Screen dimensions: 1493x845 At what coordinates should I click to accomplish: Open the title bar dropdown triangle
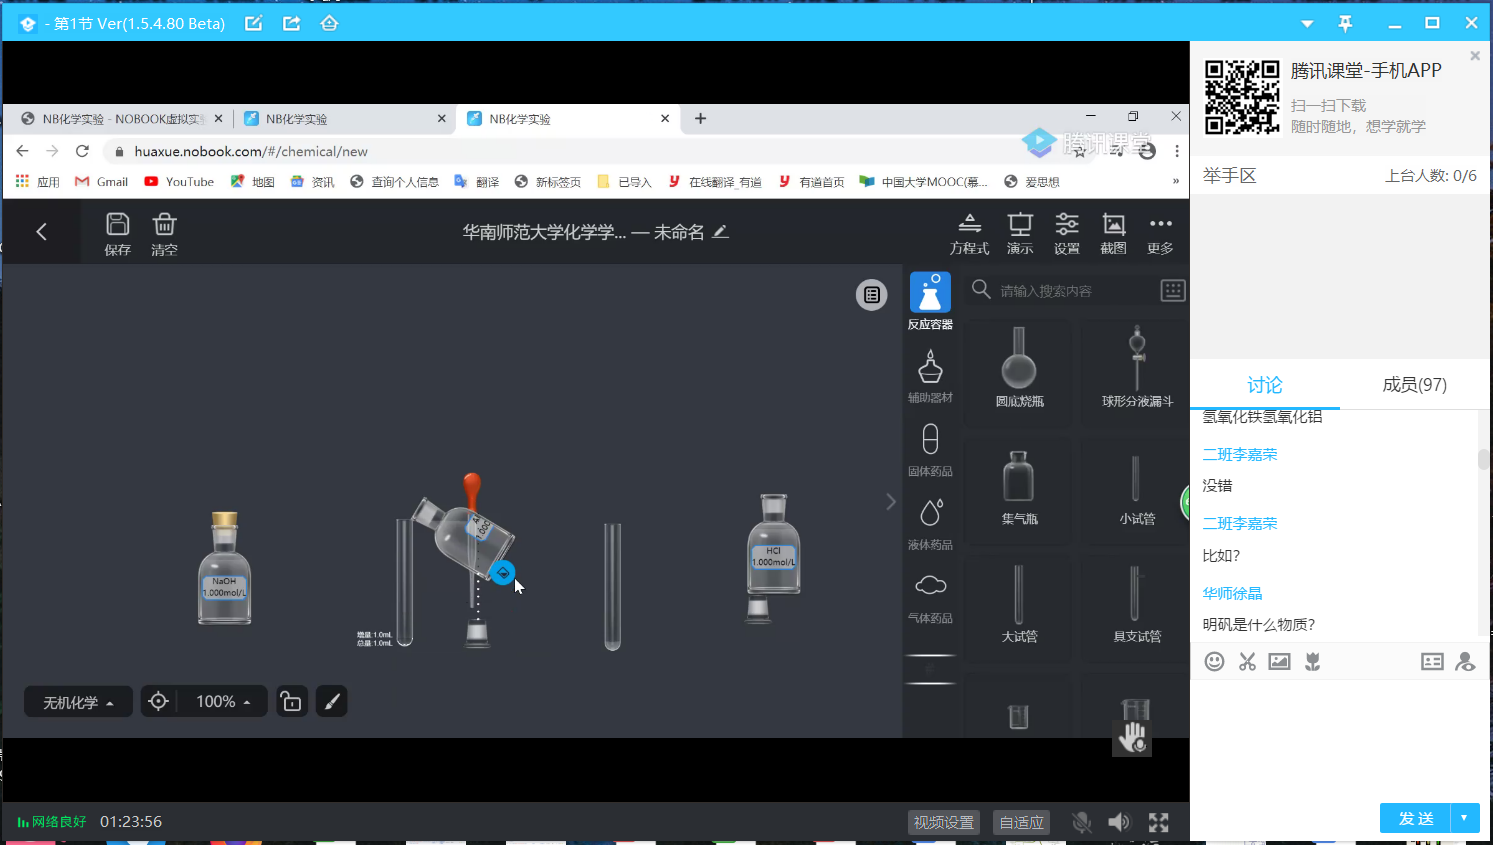[1307, 23]
